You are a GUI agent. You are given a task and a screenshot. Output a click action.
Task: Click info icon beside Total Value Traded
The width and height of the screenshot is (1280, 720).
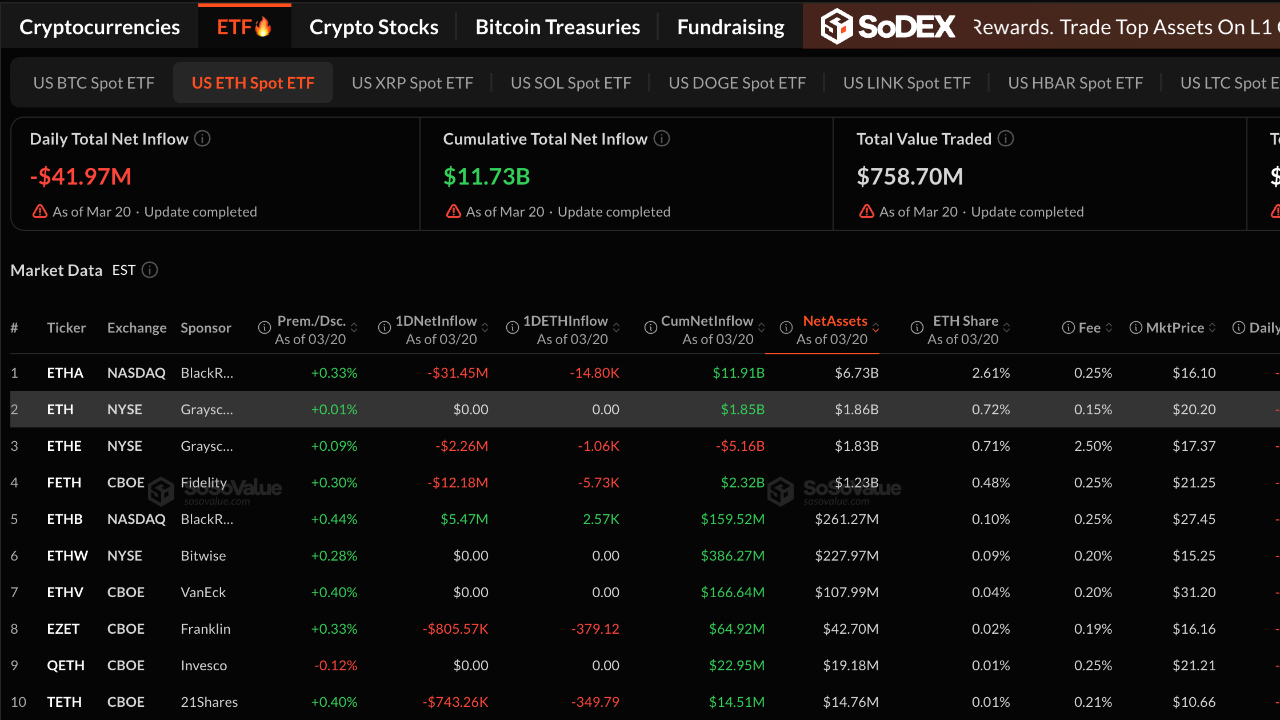click(x=1006, y=139)
